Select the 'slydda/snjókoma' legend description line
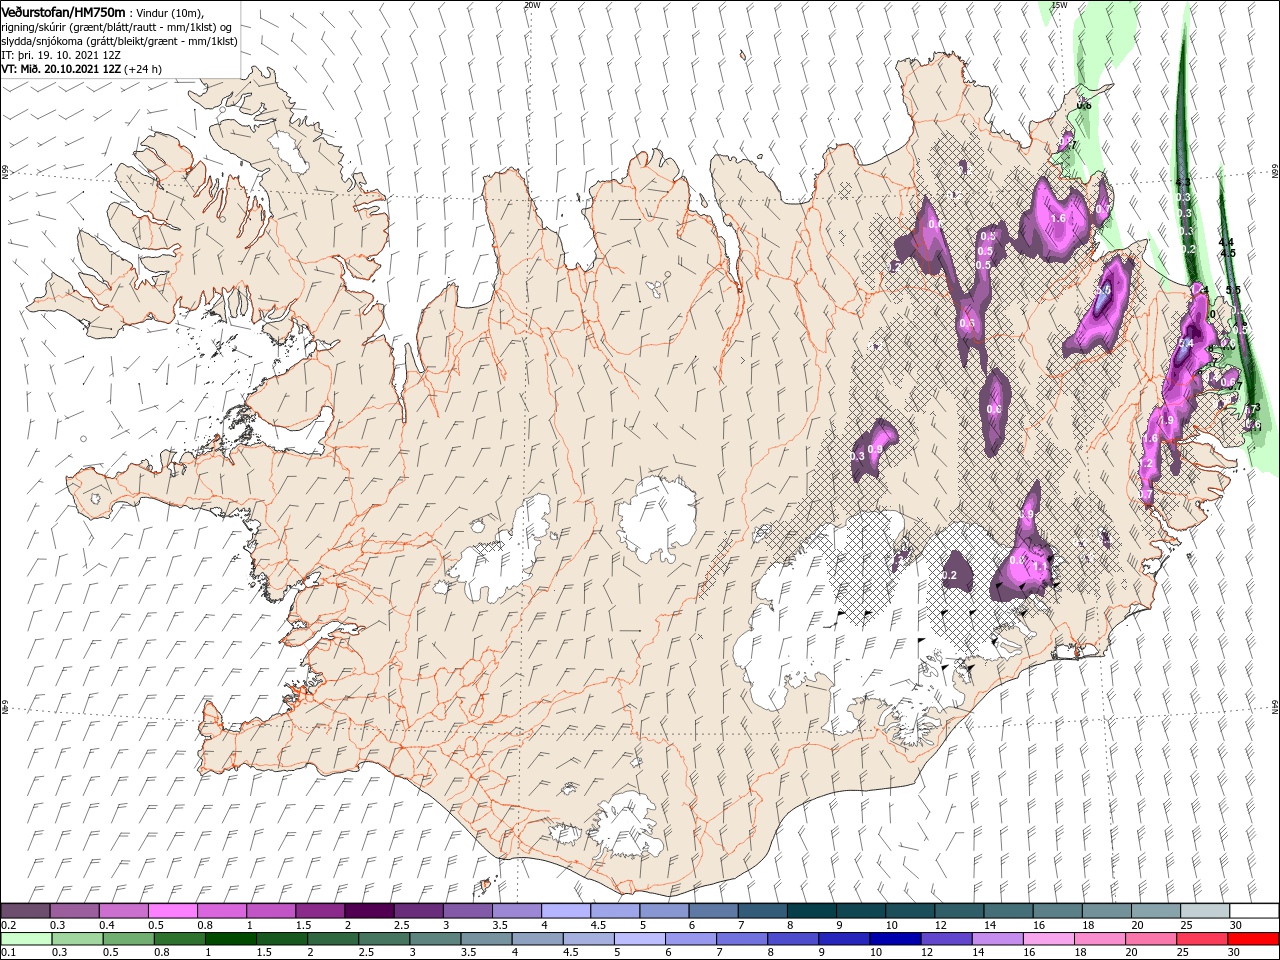The width and height of the screenshot is (1280, 960). point(119,42)
